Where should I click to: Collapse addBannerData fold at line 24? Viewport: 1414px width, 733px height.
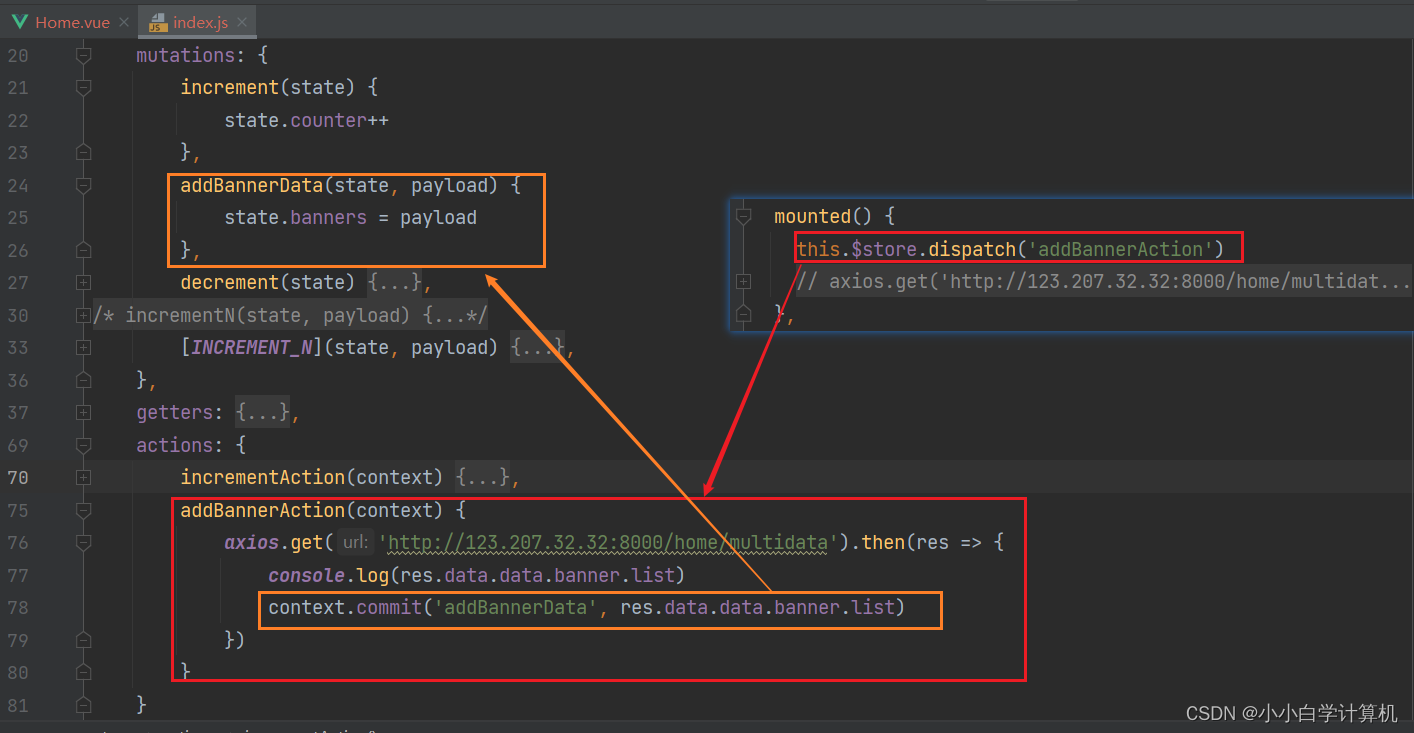click(x=83, y=186)
